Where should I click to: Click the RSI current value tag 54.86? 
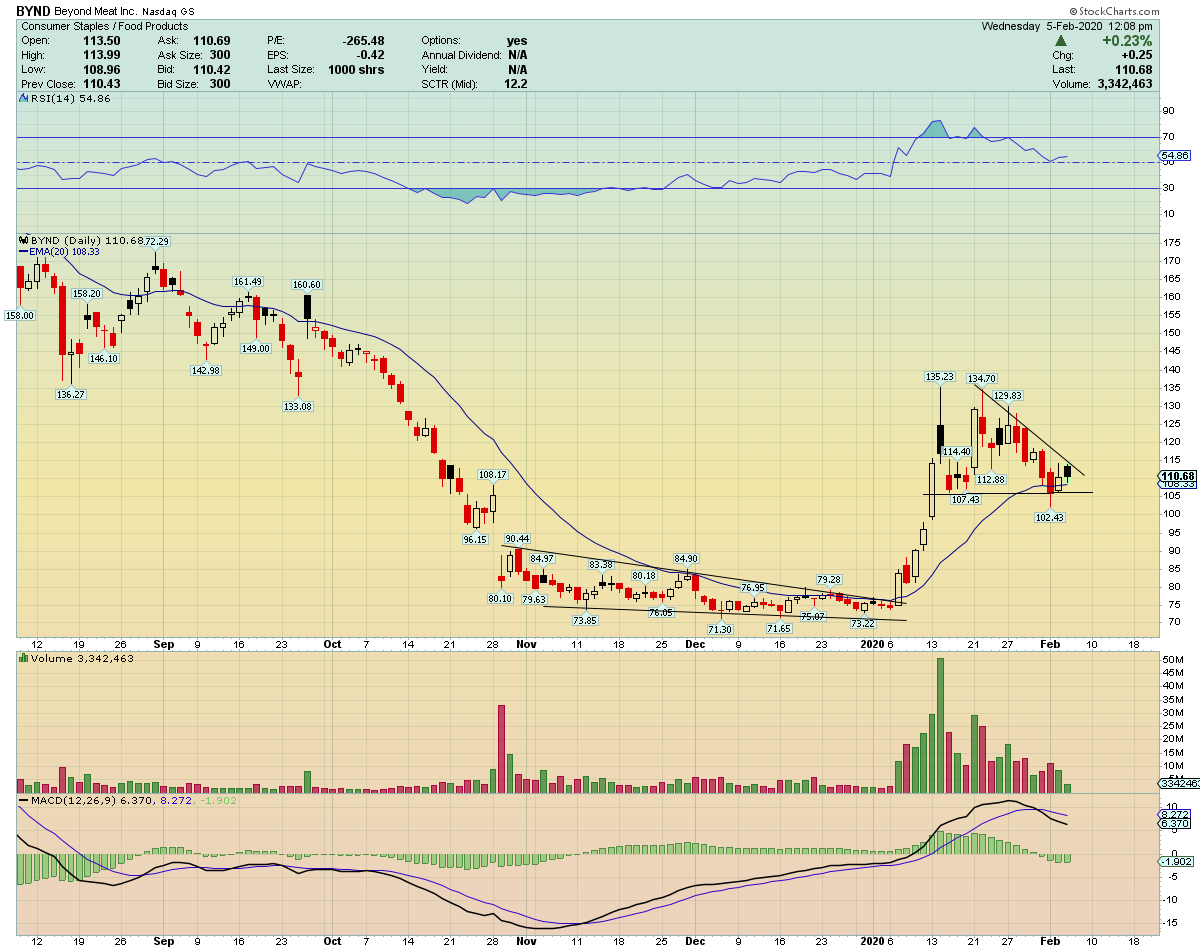pyautogui.click(x=1173, y=156)
